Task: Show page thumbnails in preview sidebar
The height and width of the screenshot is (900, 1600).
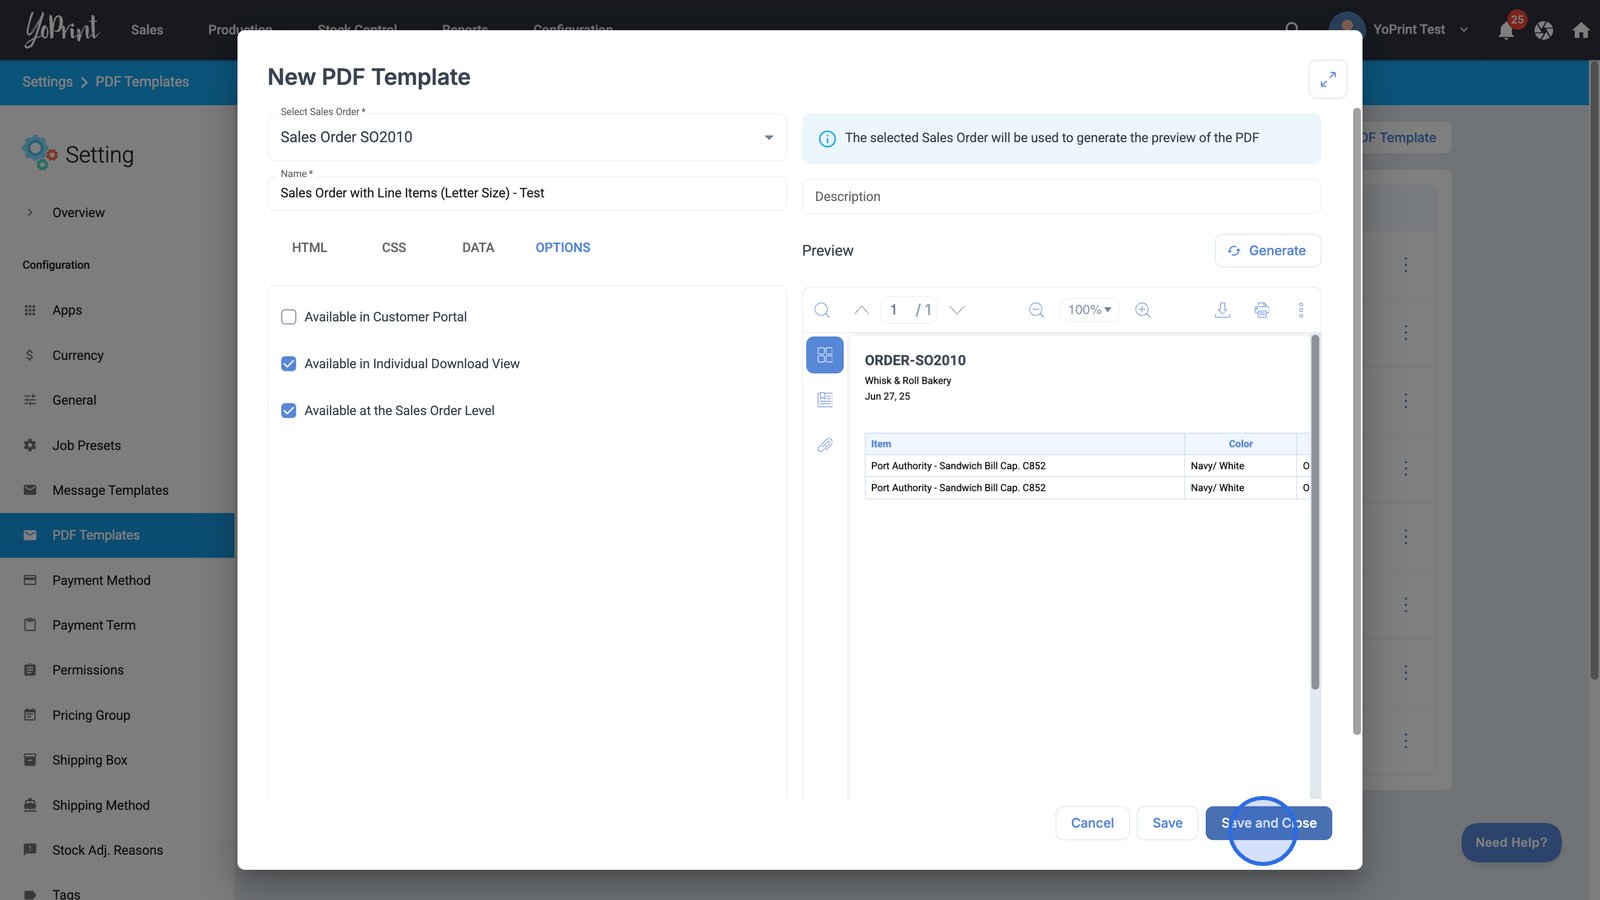Action: coord(825,355)
